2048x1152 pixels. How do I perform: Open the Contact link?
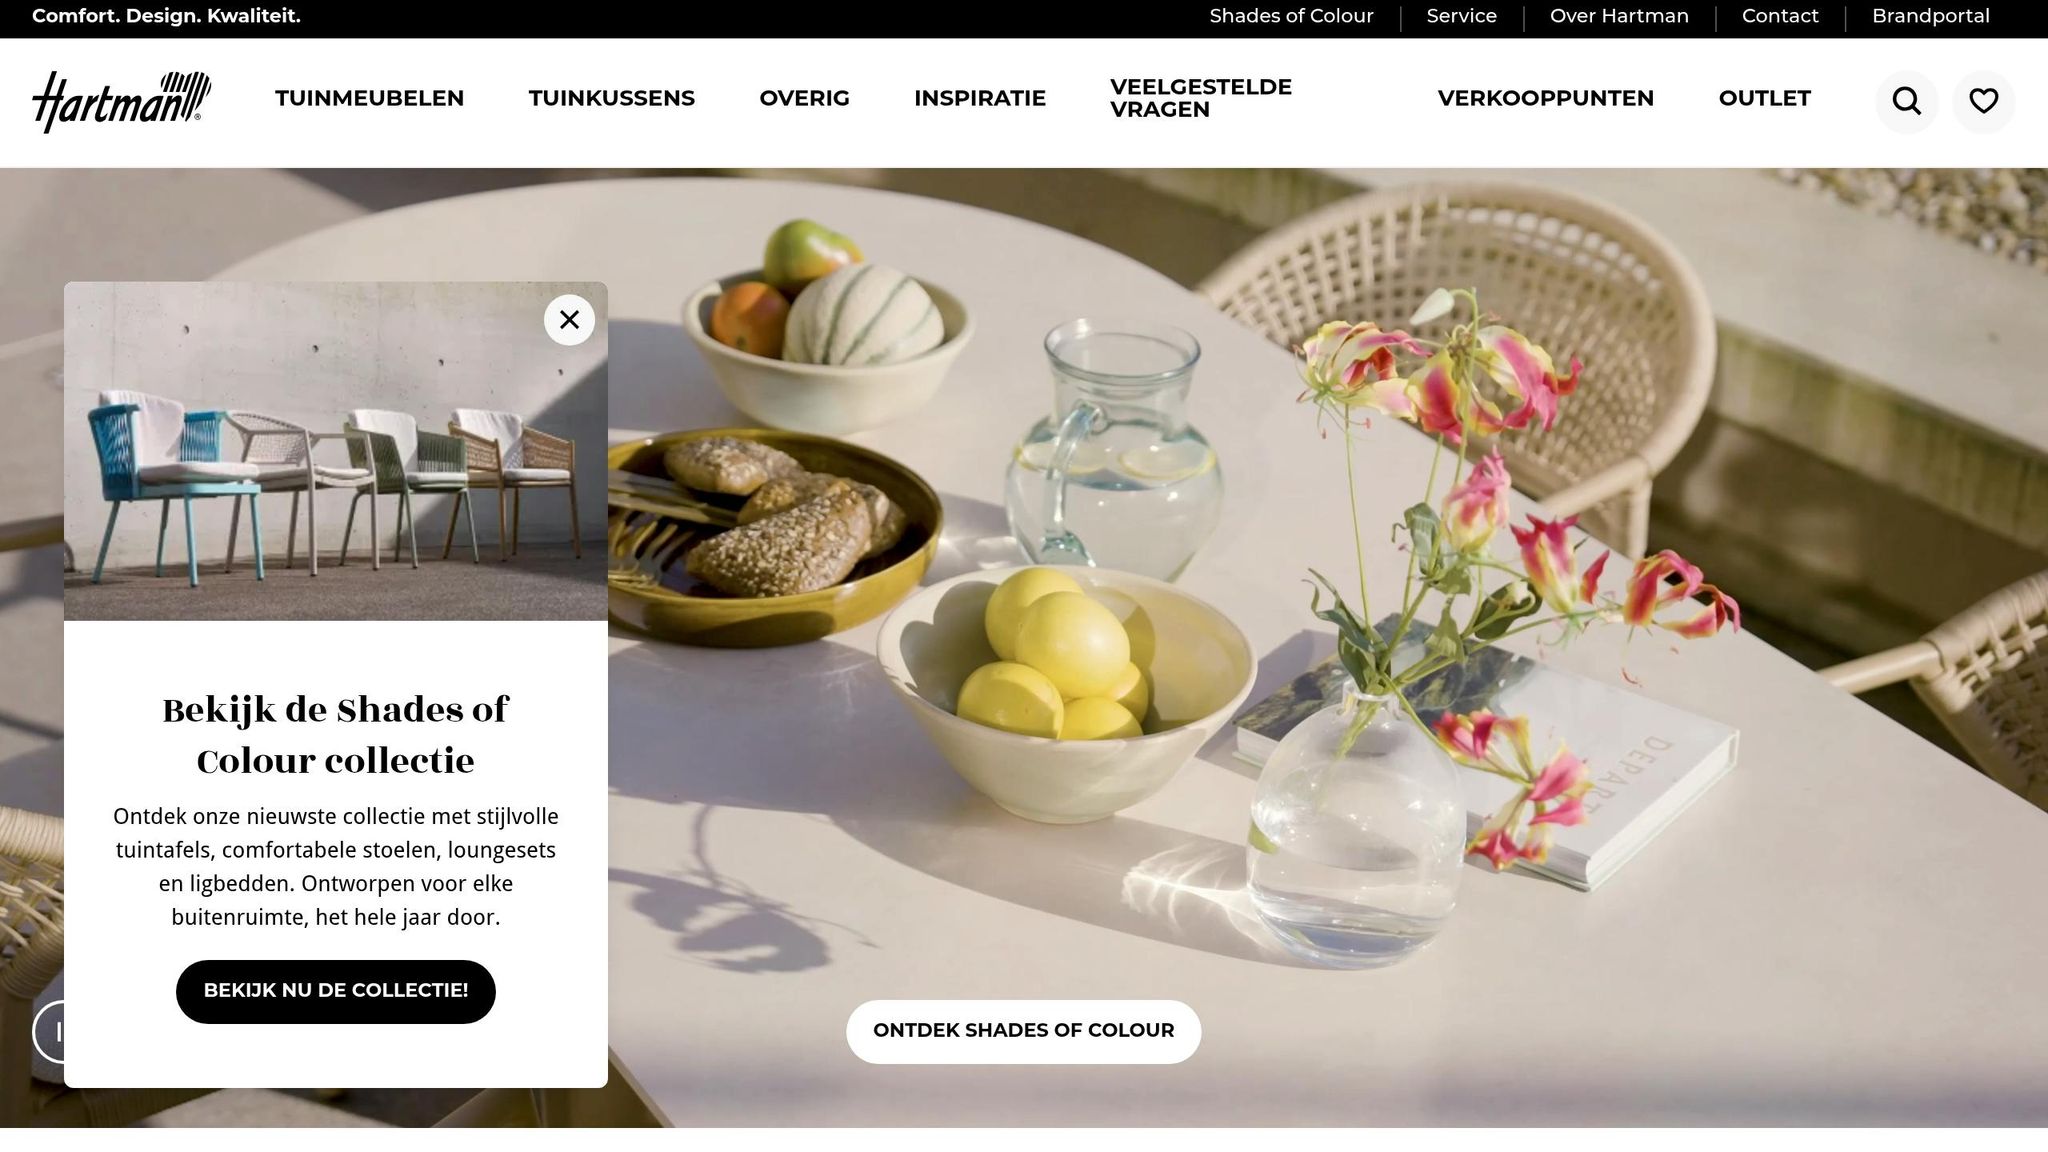1780,16
